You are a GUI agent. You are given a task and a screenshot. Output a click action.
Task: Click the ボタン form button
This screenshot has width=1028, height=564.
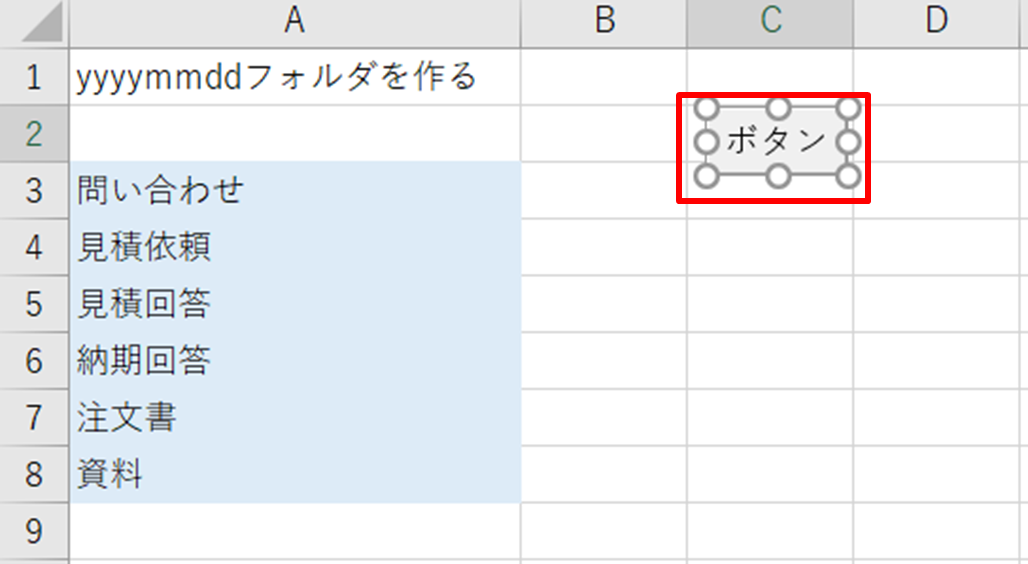pos(778,142)
